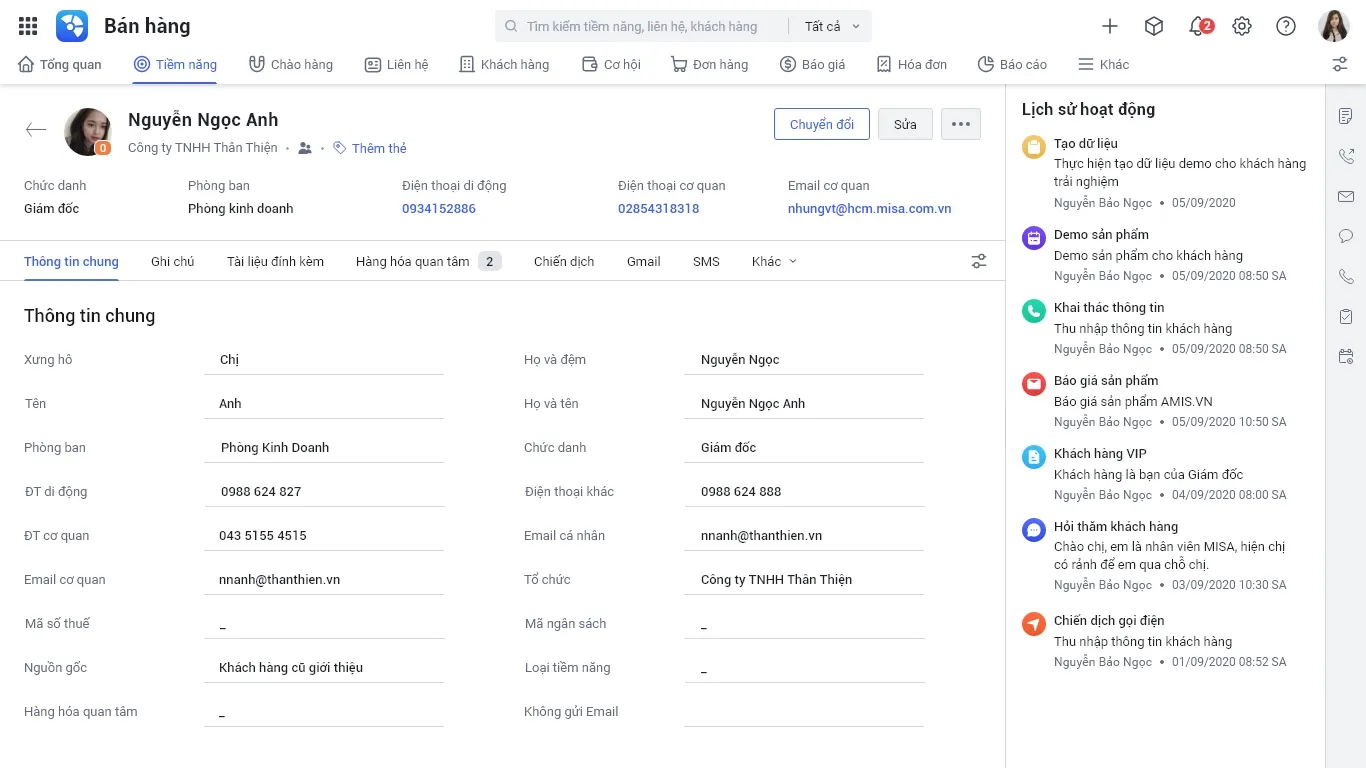Click the tag icon next to Thêm thẻ
This screenshot has width=1366, height=768.
[x=340, y=148]
